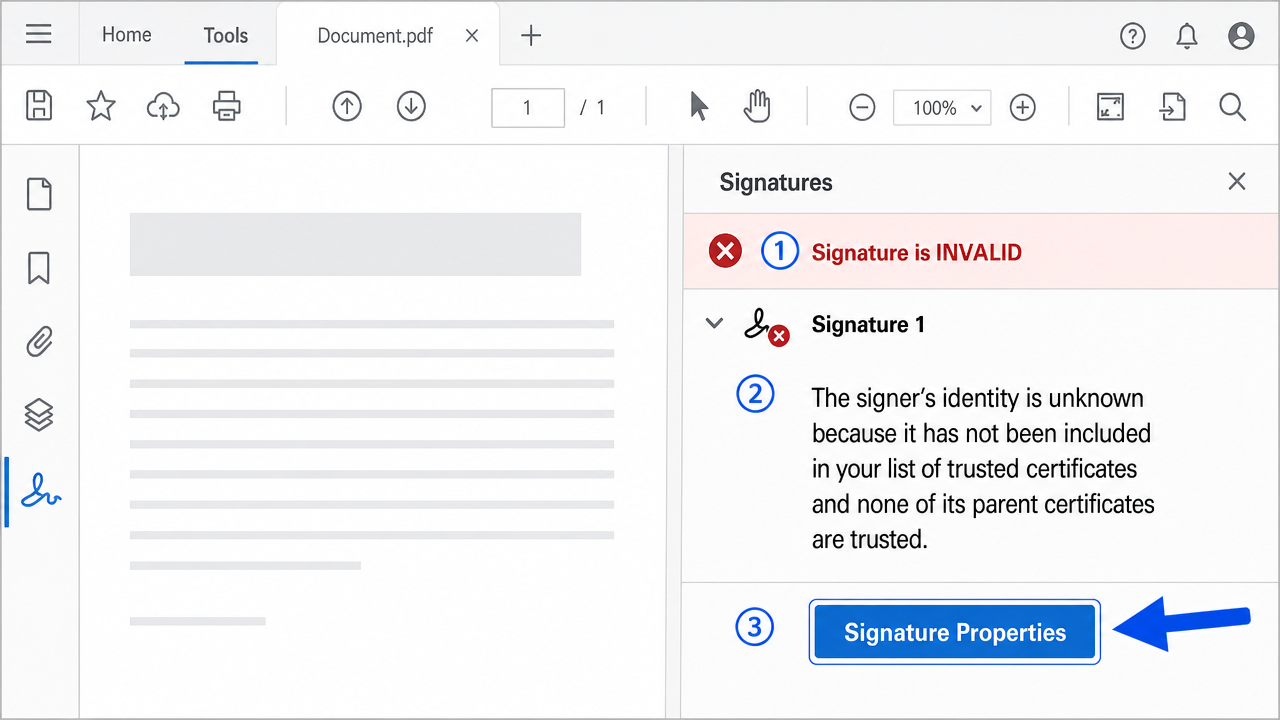
Task: Open the signatures sidebar panel
Action: point(41,491)
